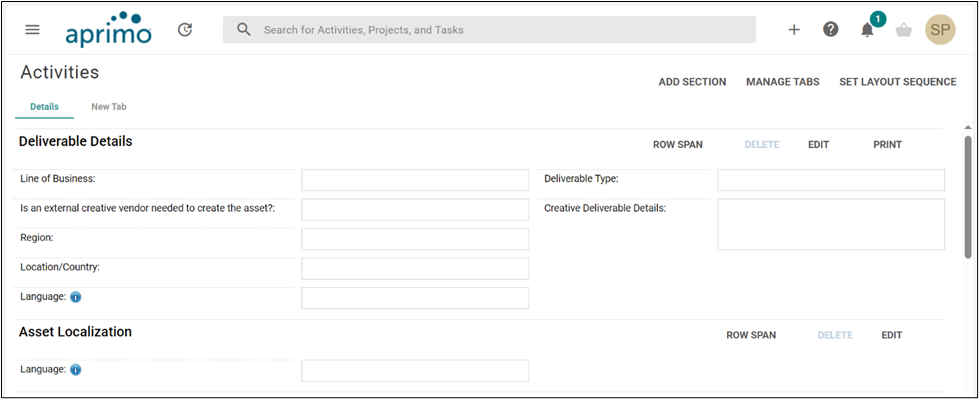Select the Details tab
Screen dimensions: 979x399
(44, 107)
